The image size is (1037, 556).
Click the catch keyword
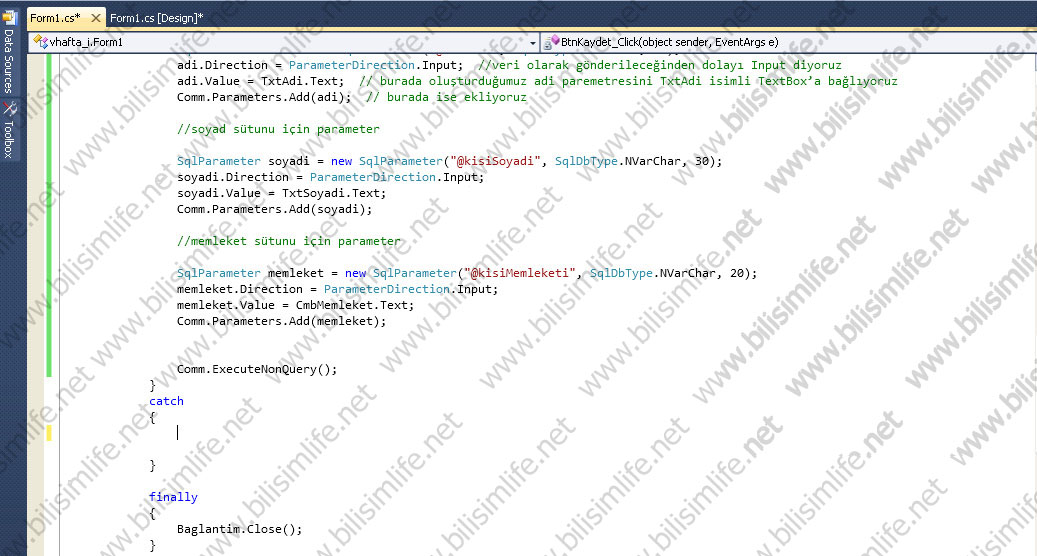click(x=166, y=401)
